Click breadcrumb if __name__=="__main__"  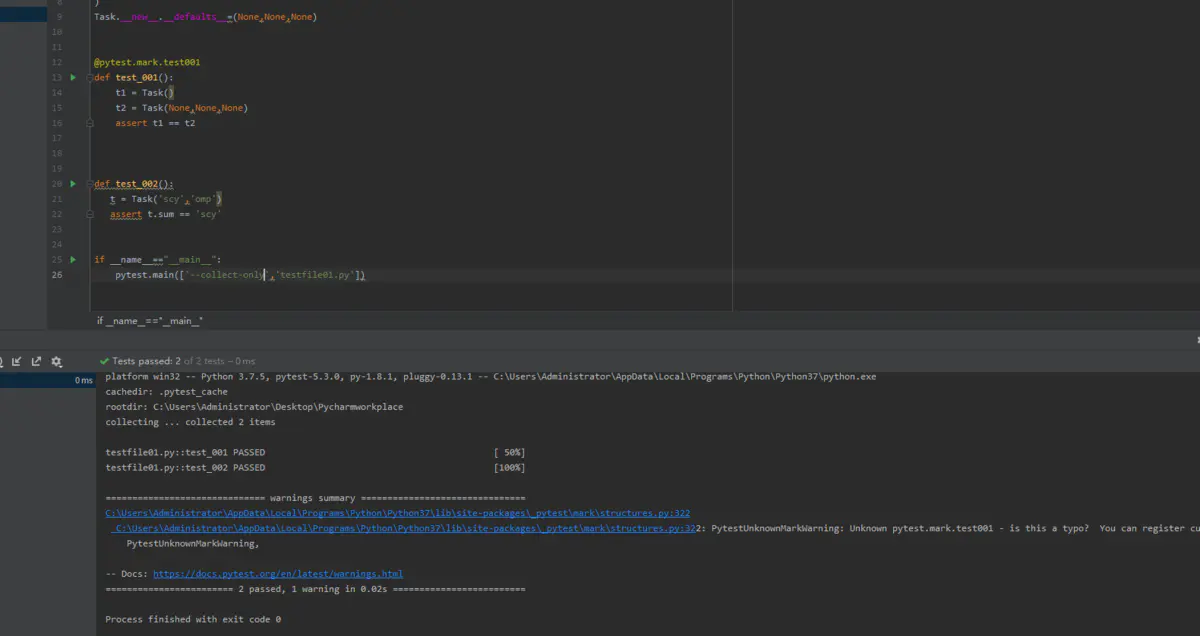coord(150,320)
